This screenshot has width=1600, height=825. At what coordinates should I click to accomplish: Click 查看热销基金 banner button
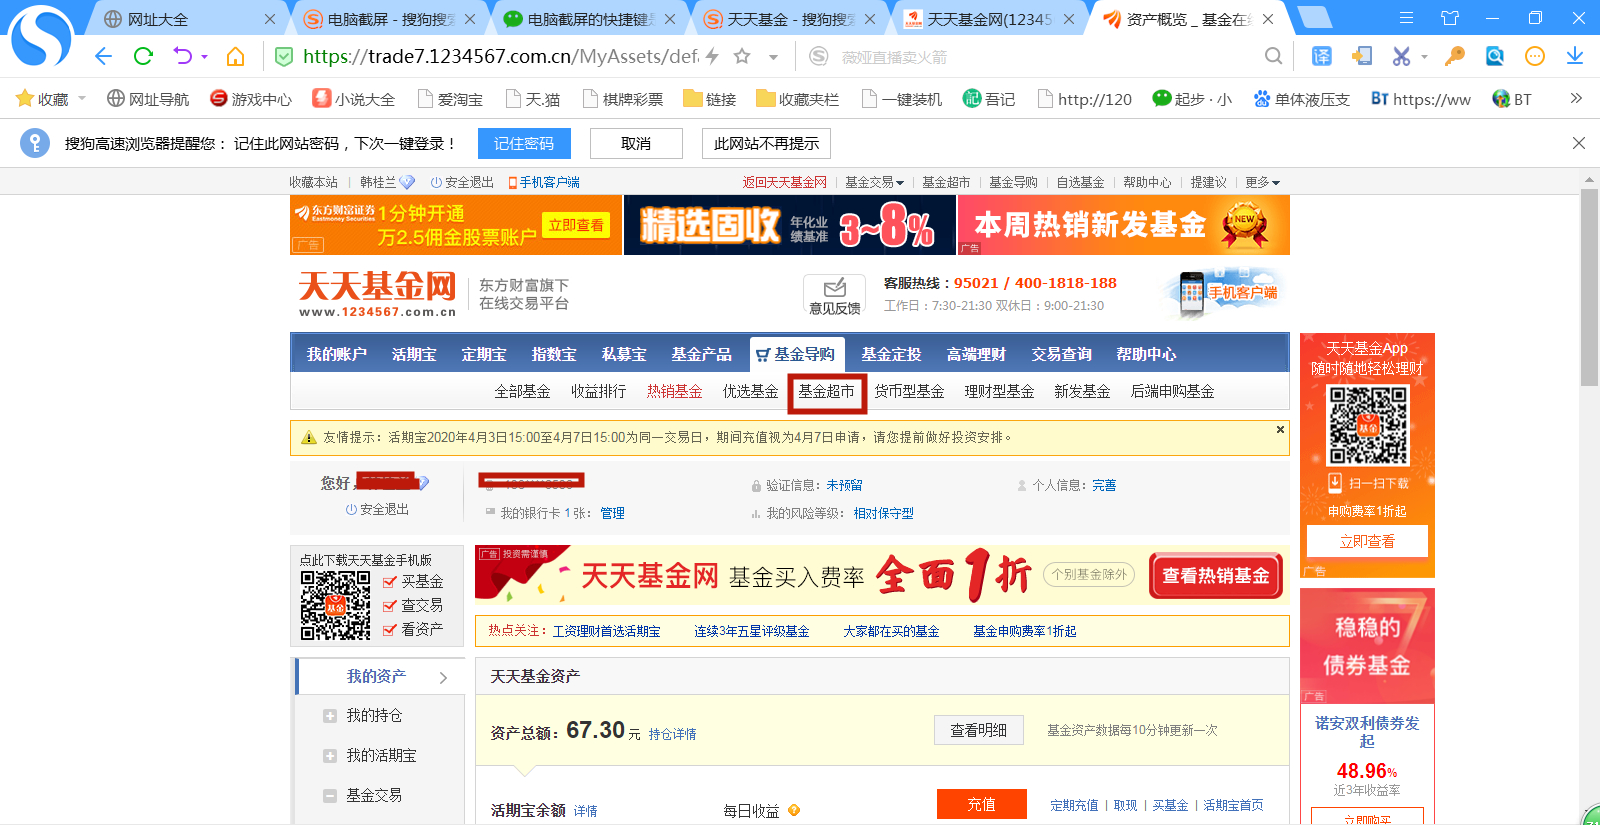click(1216, 575)
